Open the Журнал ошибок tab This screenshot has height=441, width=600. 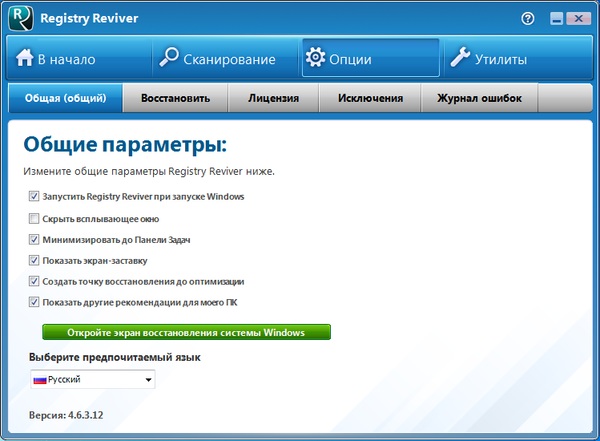tap(479, 98)
